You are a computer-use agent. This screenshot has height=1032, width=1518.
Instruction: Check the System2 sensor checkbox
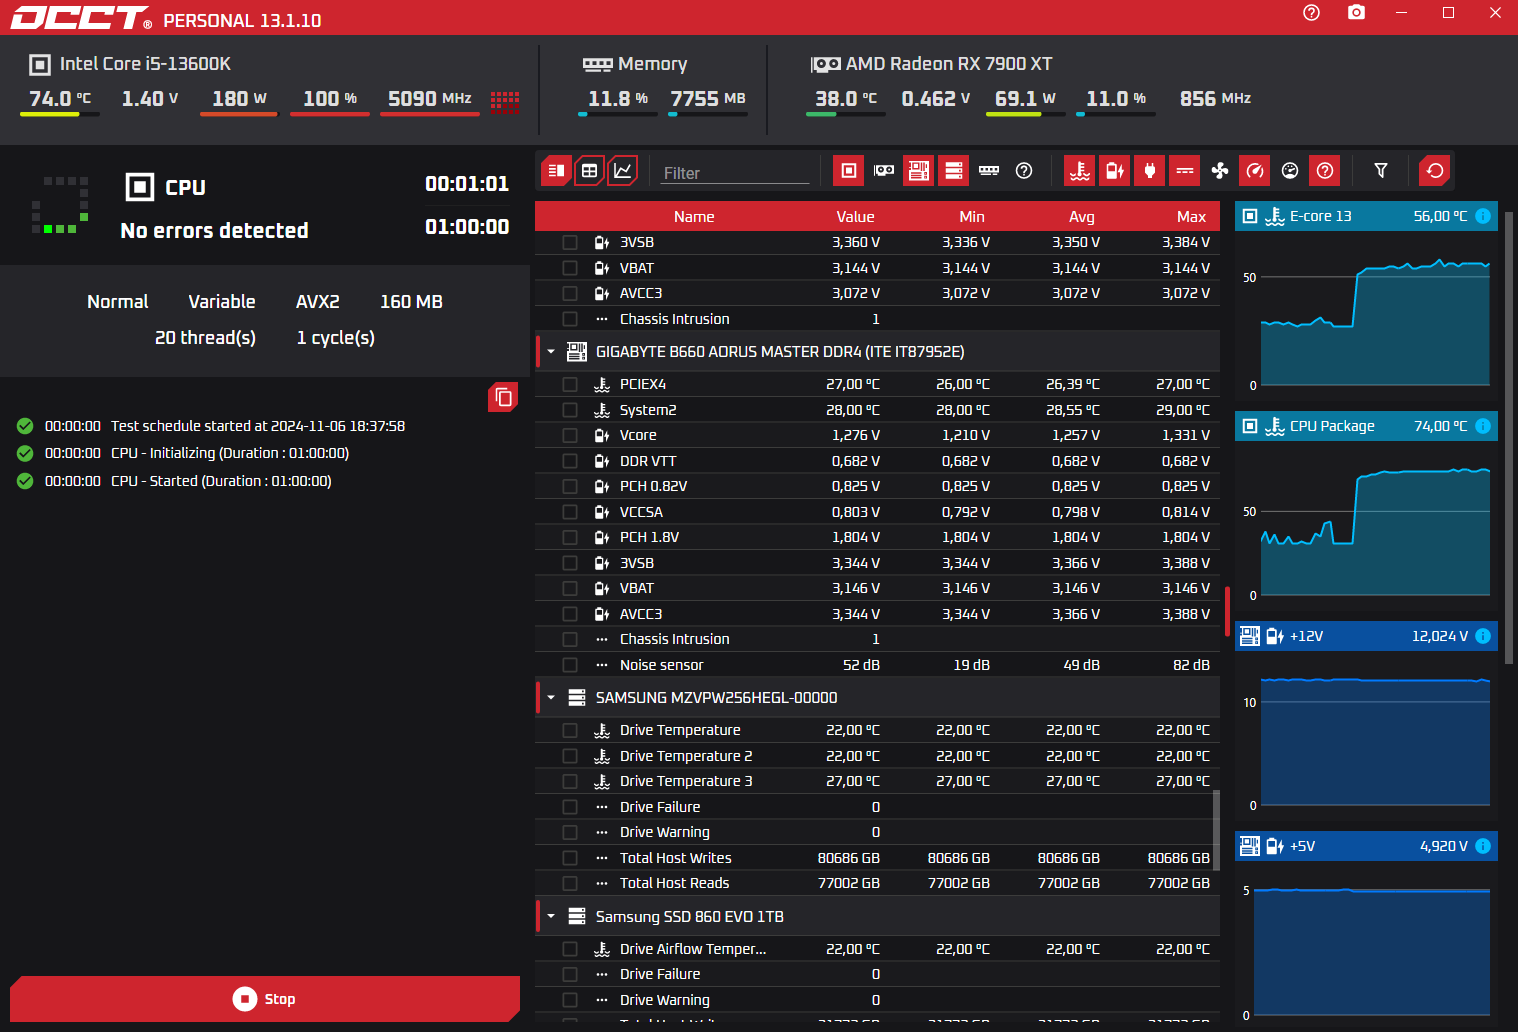[x=570, y=410]
